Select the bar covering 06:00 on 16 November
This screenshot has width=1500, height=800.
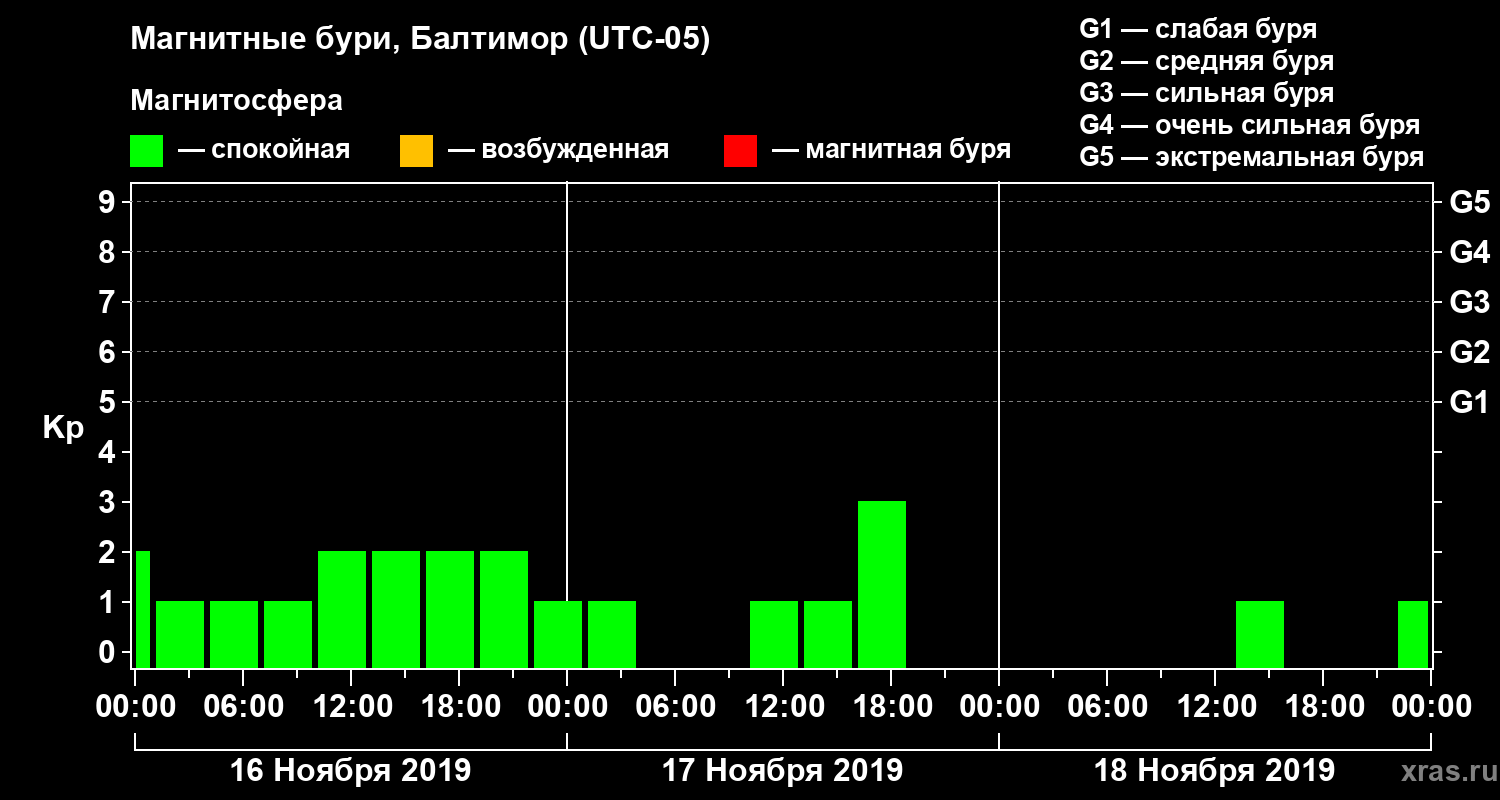pos(234,634)
